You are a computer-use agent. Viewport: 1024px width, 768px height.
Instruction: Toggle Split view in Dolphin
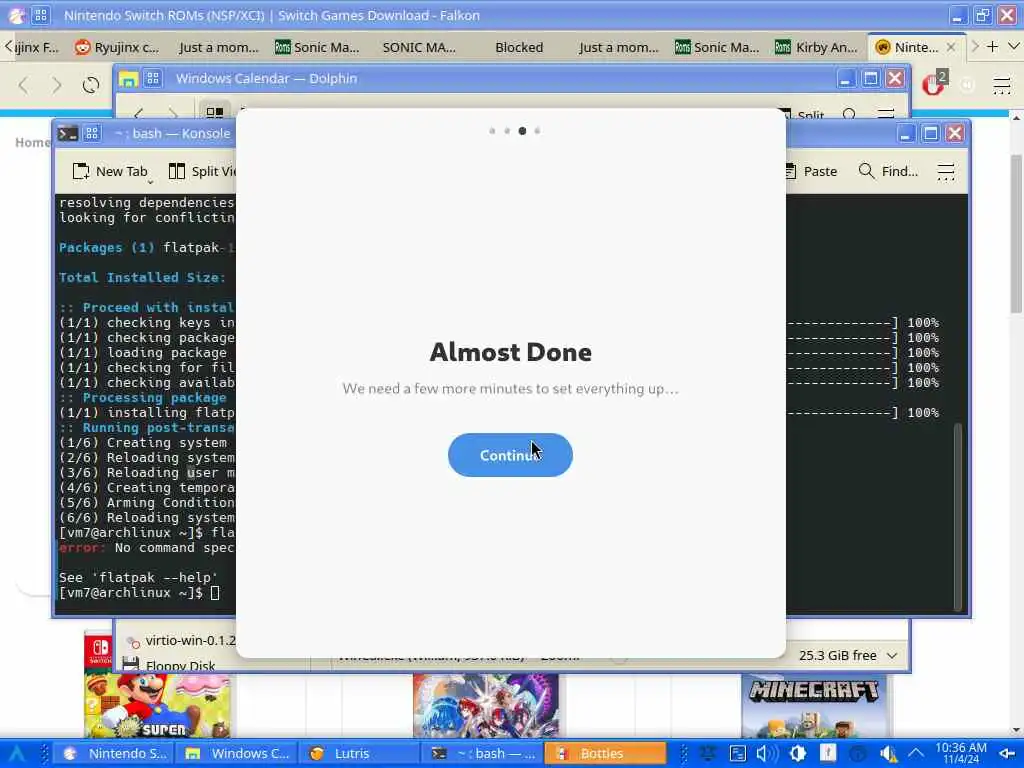(803, 115)
